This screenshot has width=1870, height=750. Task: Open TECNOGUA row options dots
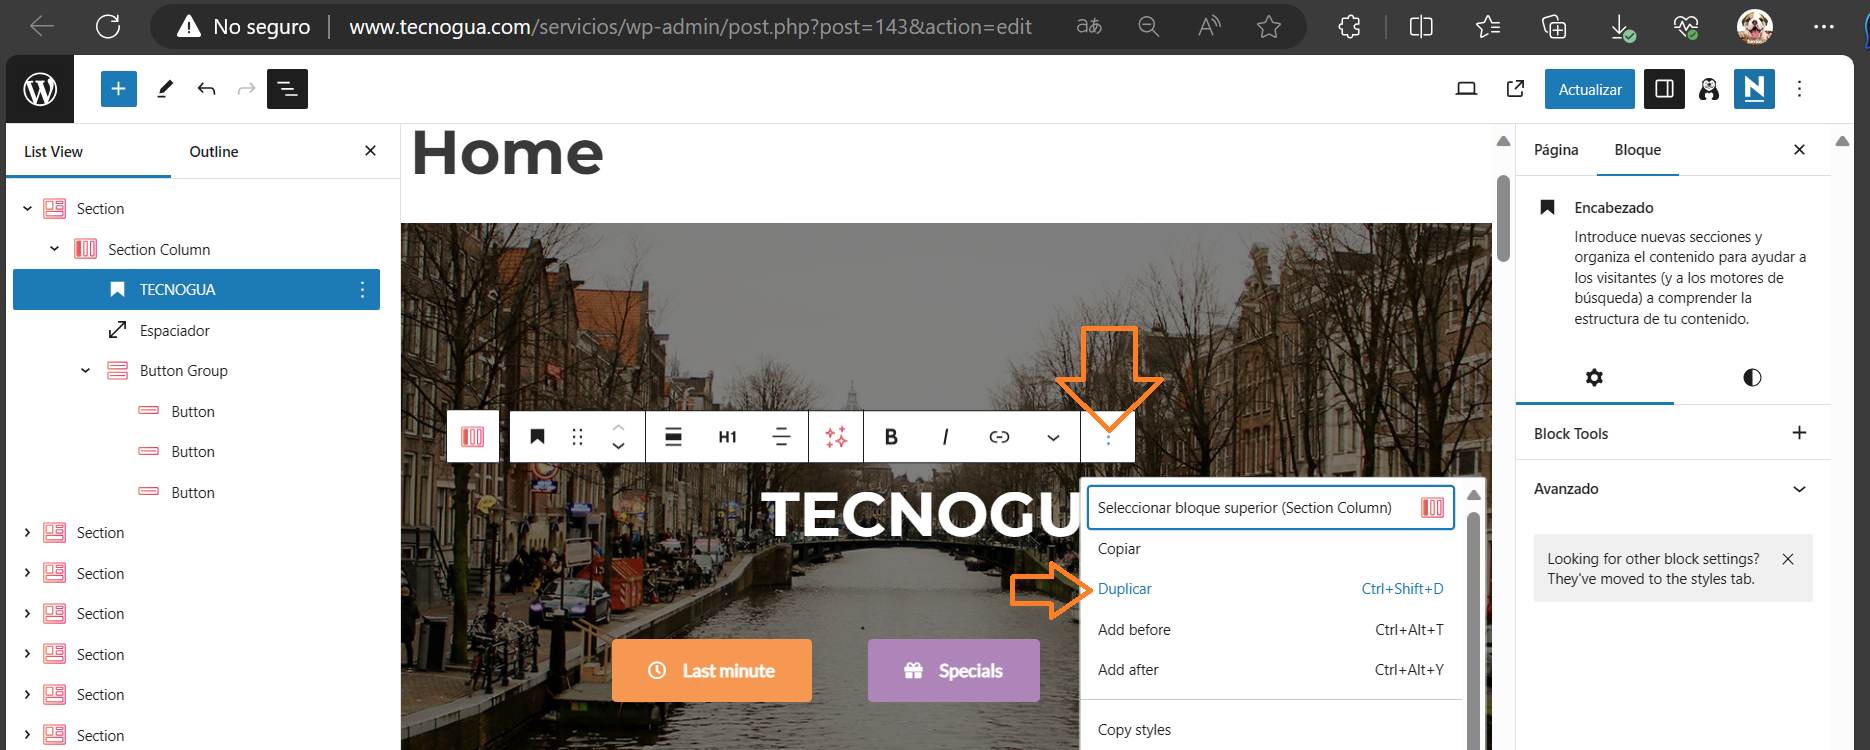click(x=362, y=290)
